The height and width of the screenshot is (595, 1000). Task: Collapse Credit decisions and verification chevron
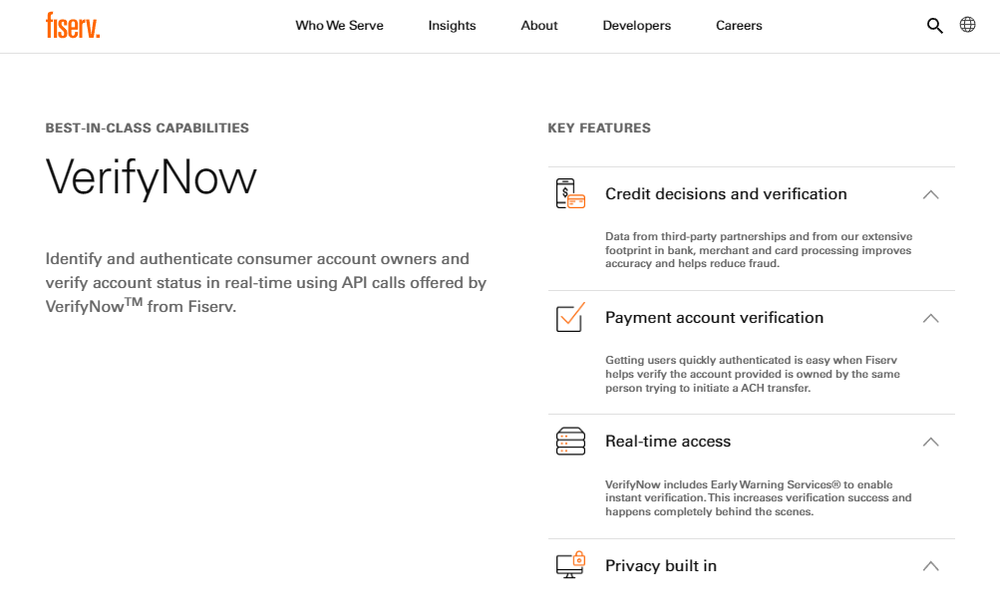(930, 195)
